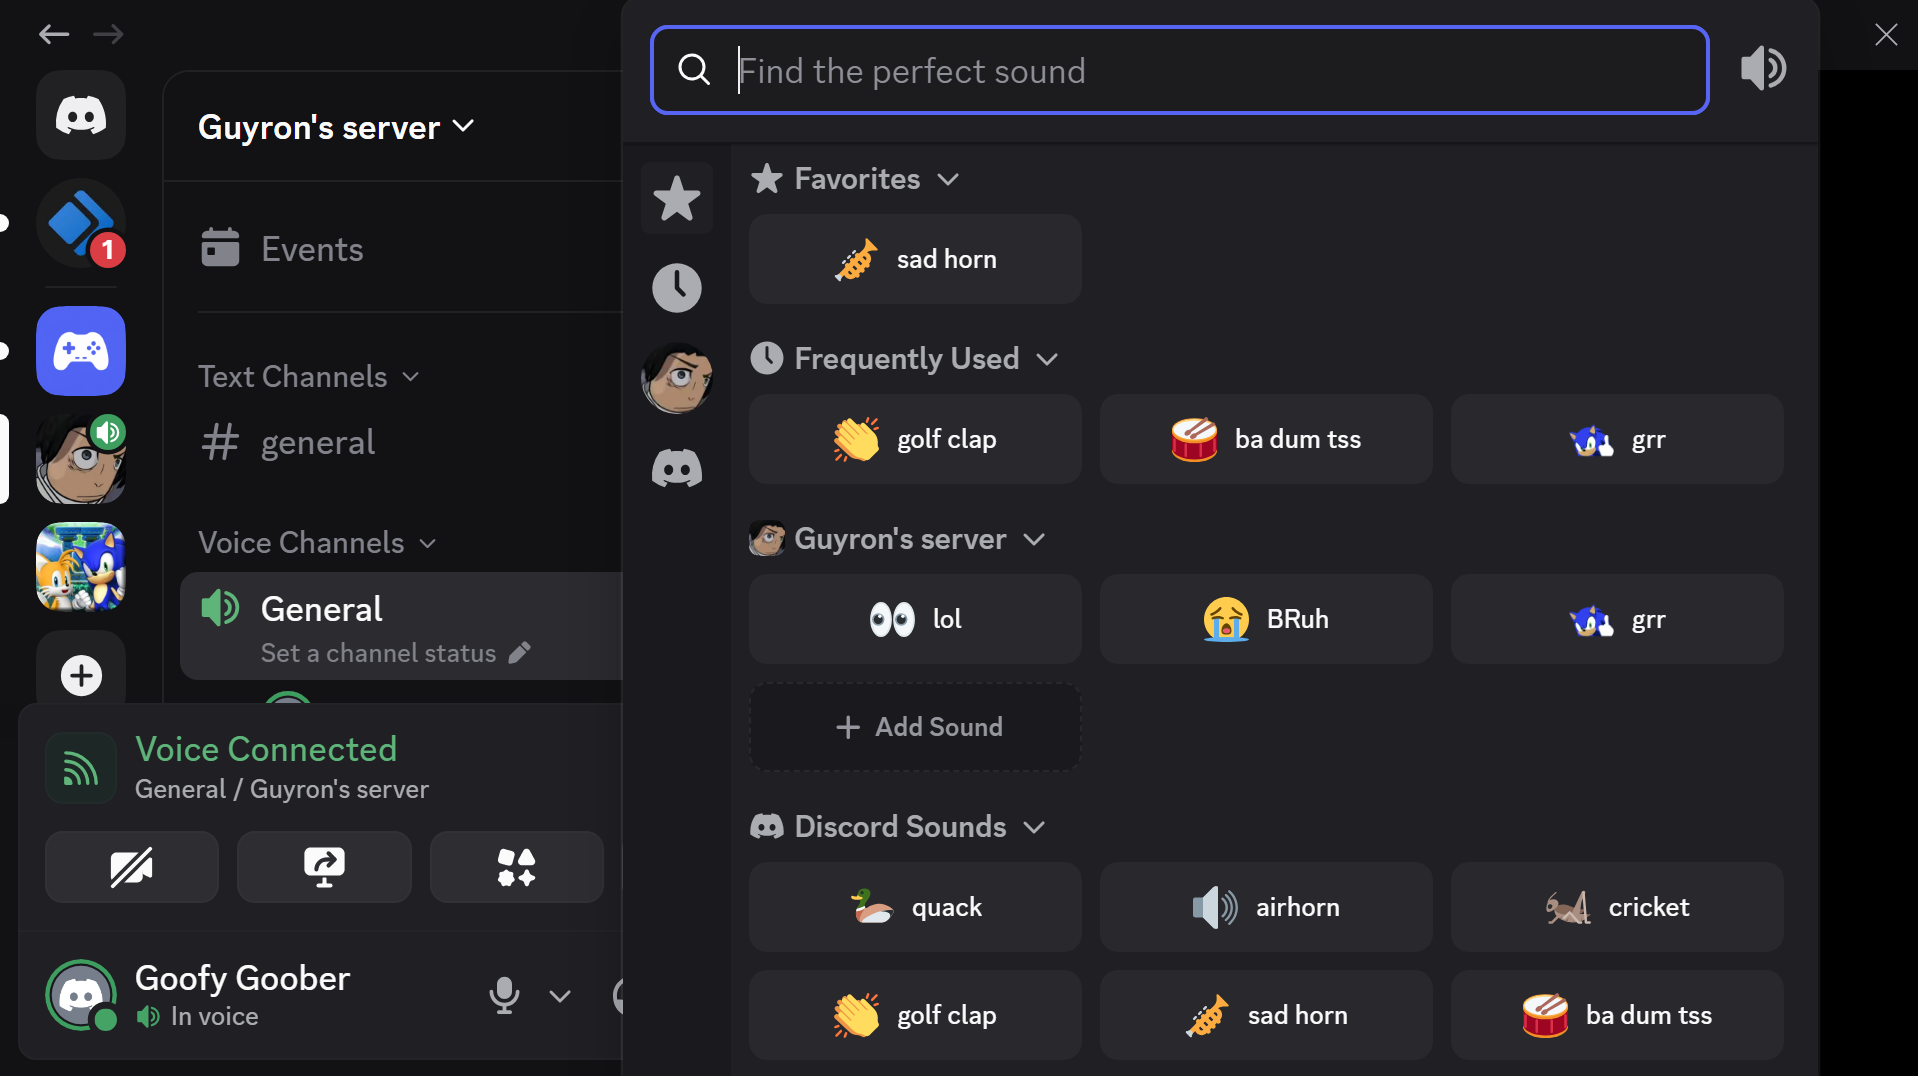Screen dimensions: 1918x1076
Task: Play the cricket sound
Action: 1617,907
